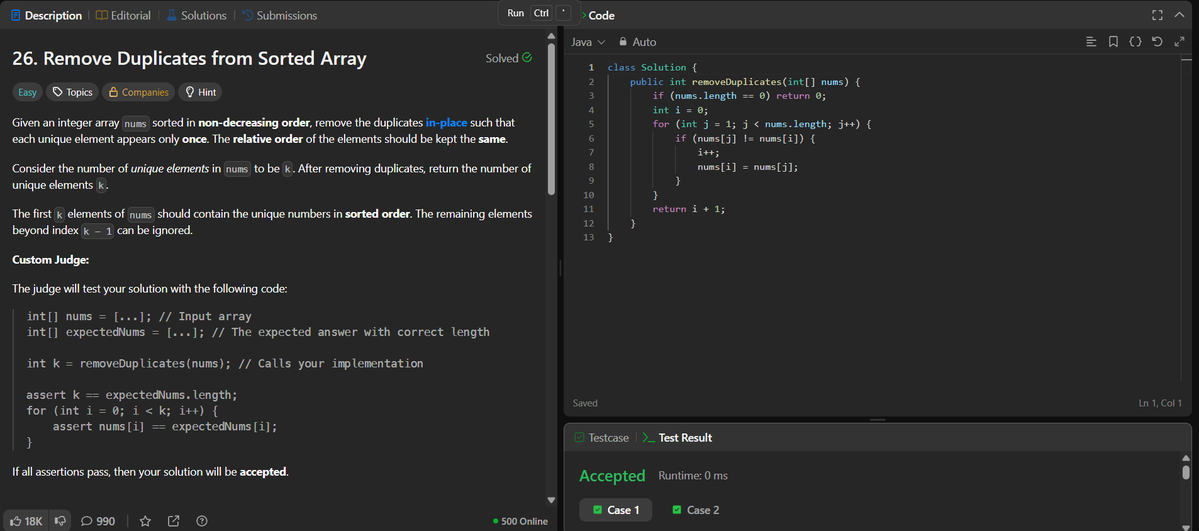The image size is (1199, 531).
Task: Share the problem via external link icon
Action: coord(174,521)
